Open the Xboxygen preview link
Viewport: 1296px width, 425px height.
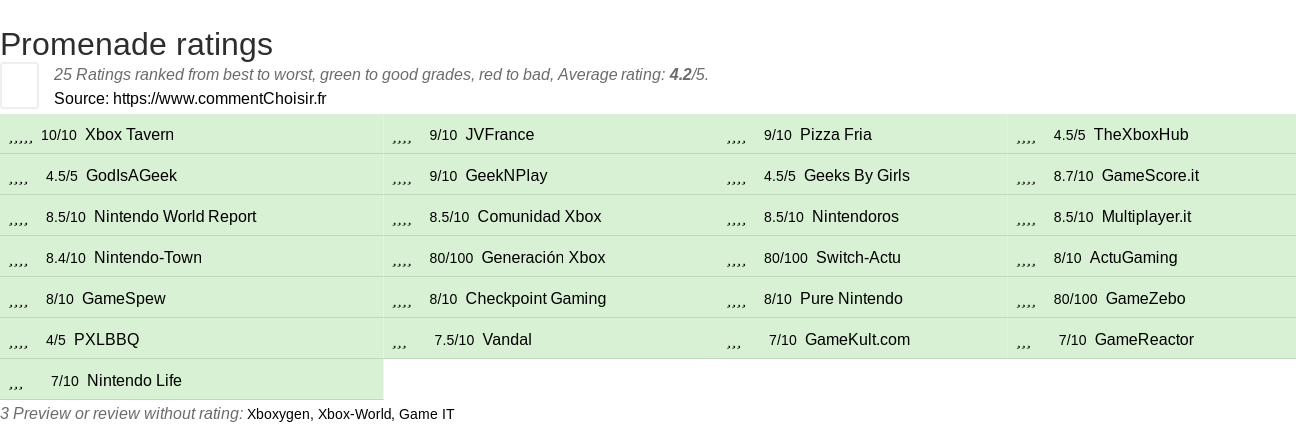(x=278, y=414)
